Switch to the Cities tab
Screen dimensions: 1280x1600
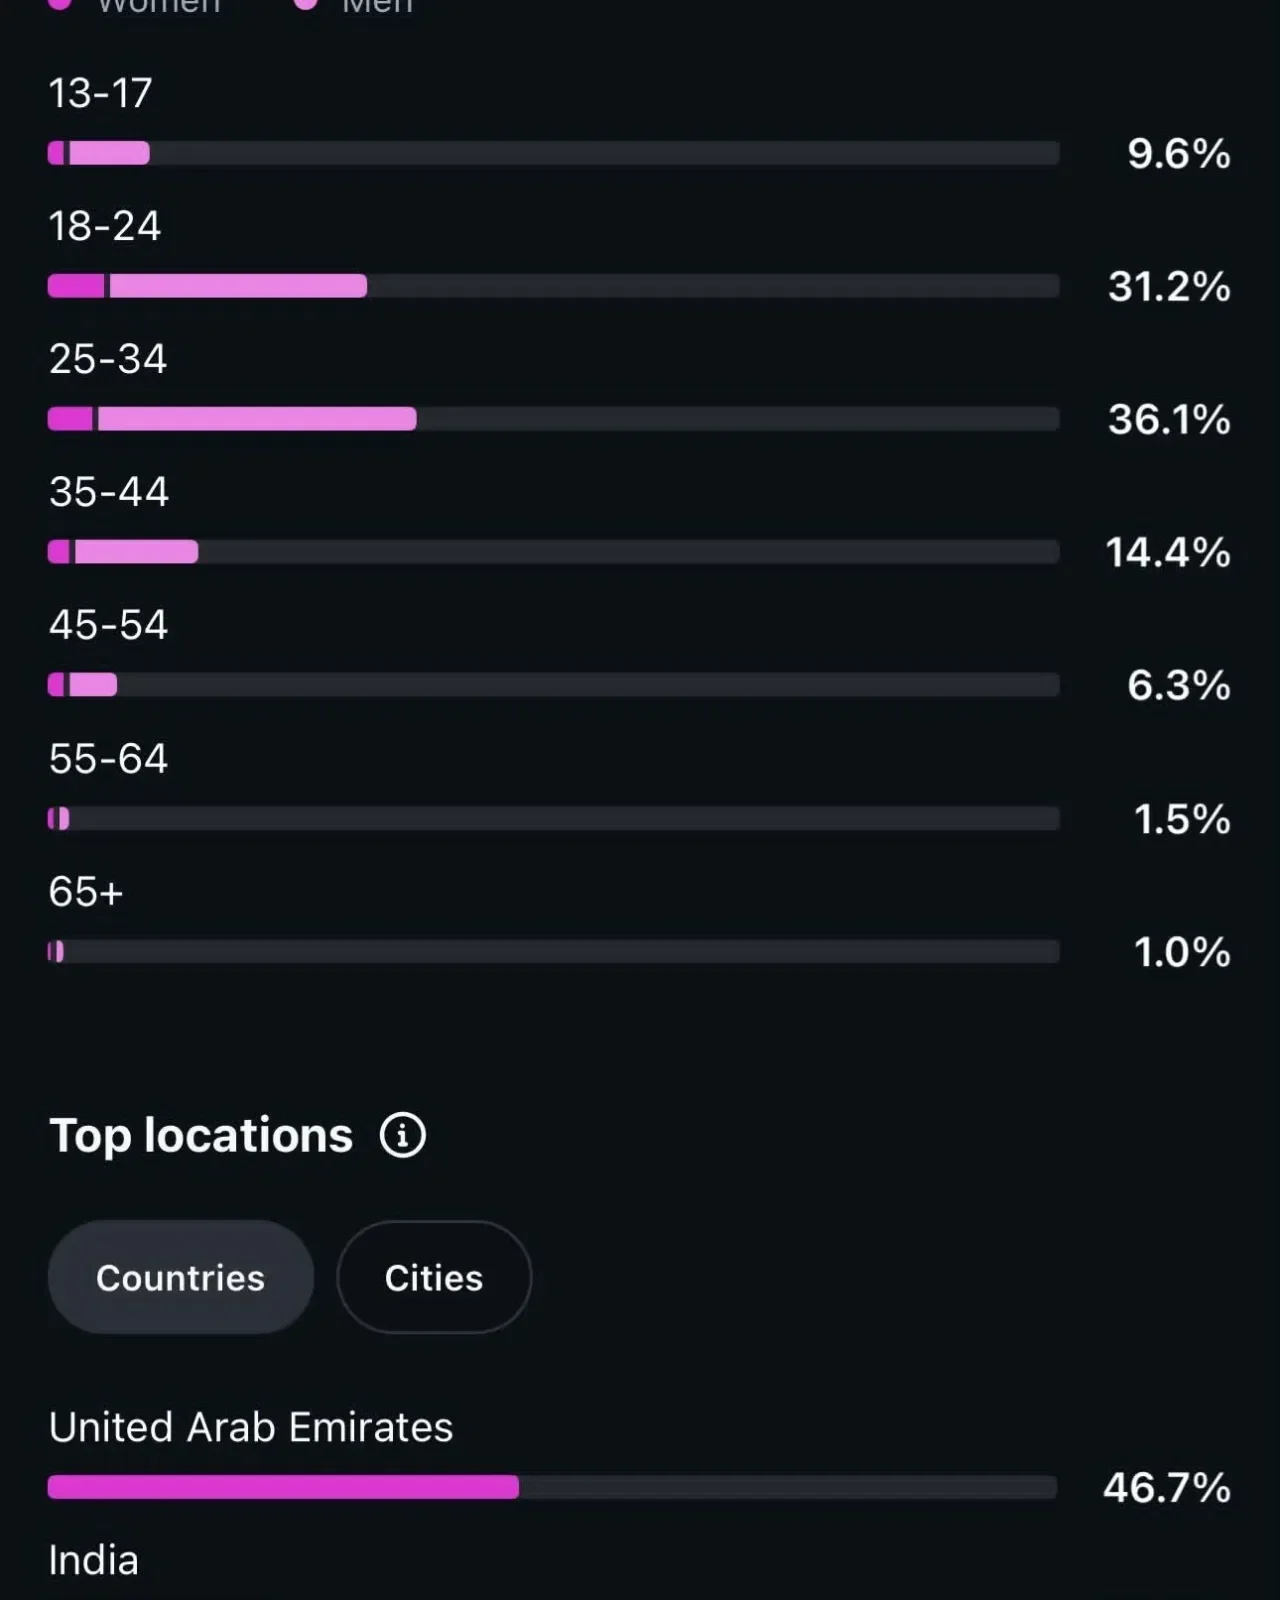pos(434,1277)
